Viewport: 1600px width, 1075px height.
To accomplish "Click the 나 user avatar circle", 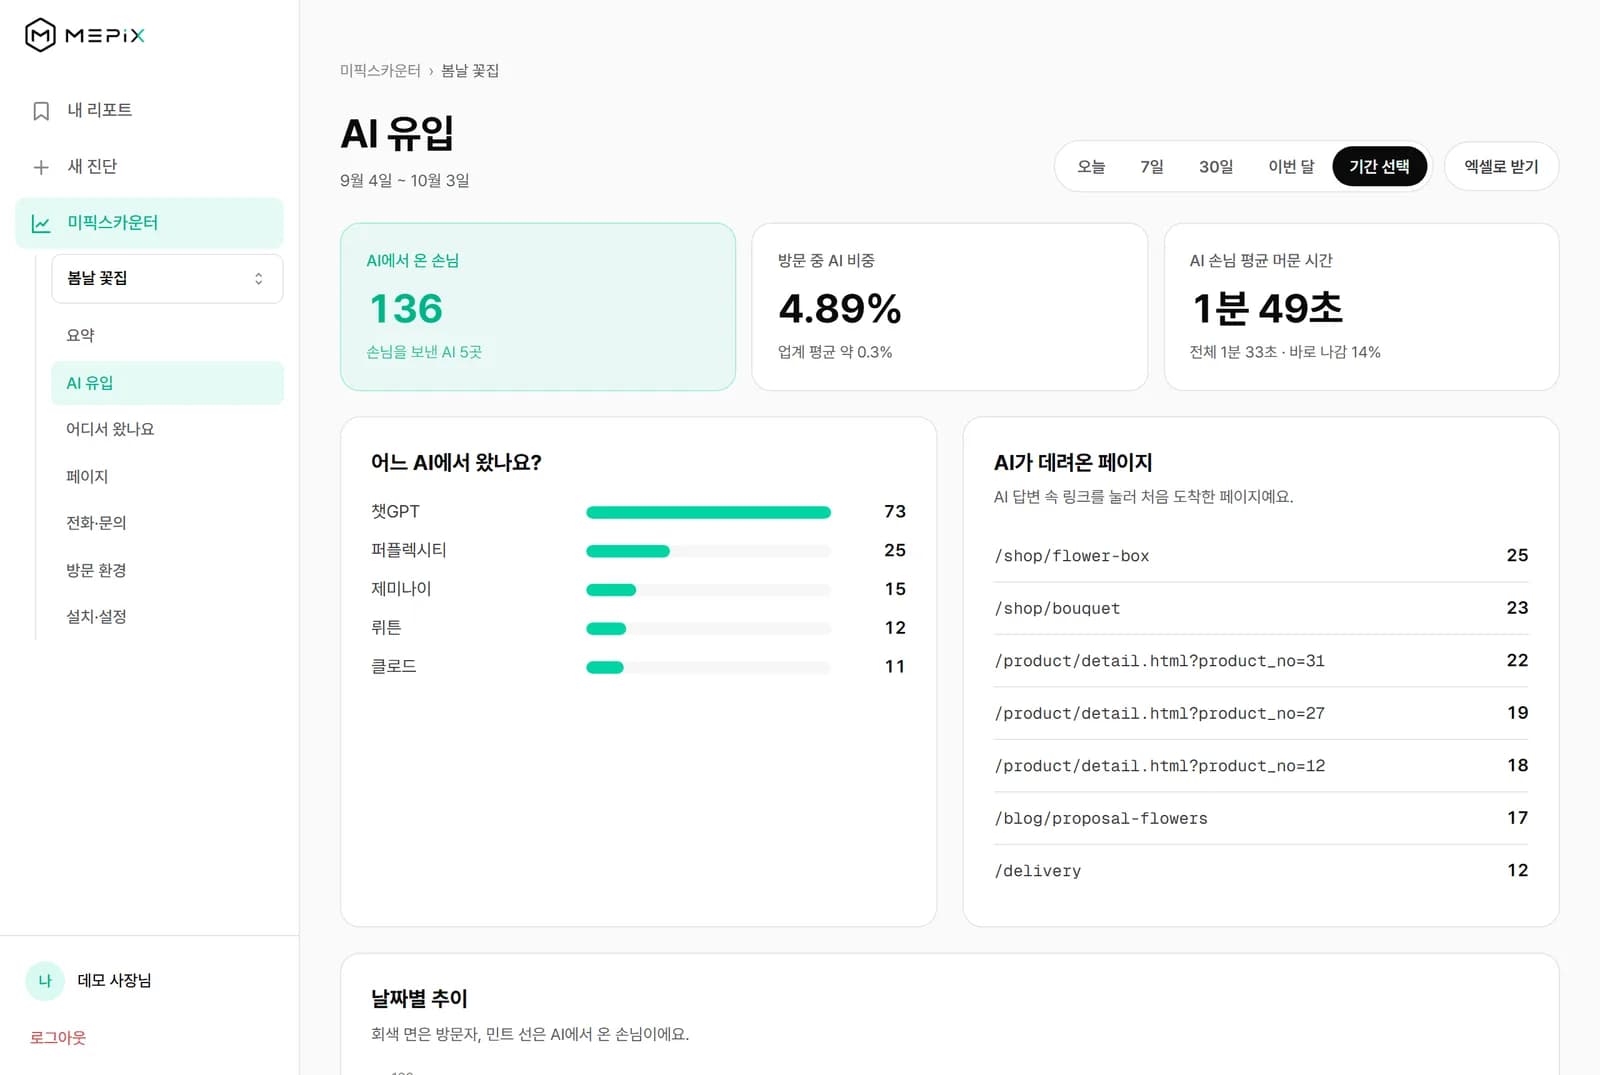I will click(45, 981).
